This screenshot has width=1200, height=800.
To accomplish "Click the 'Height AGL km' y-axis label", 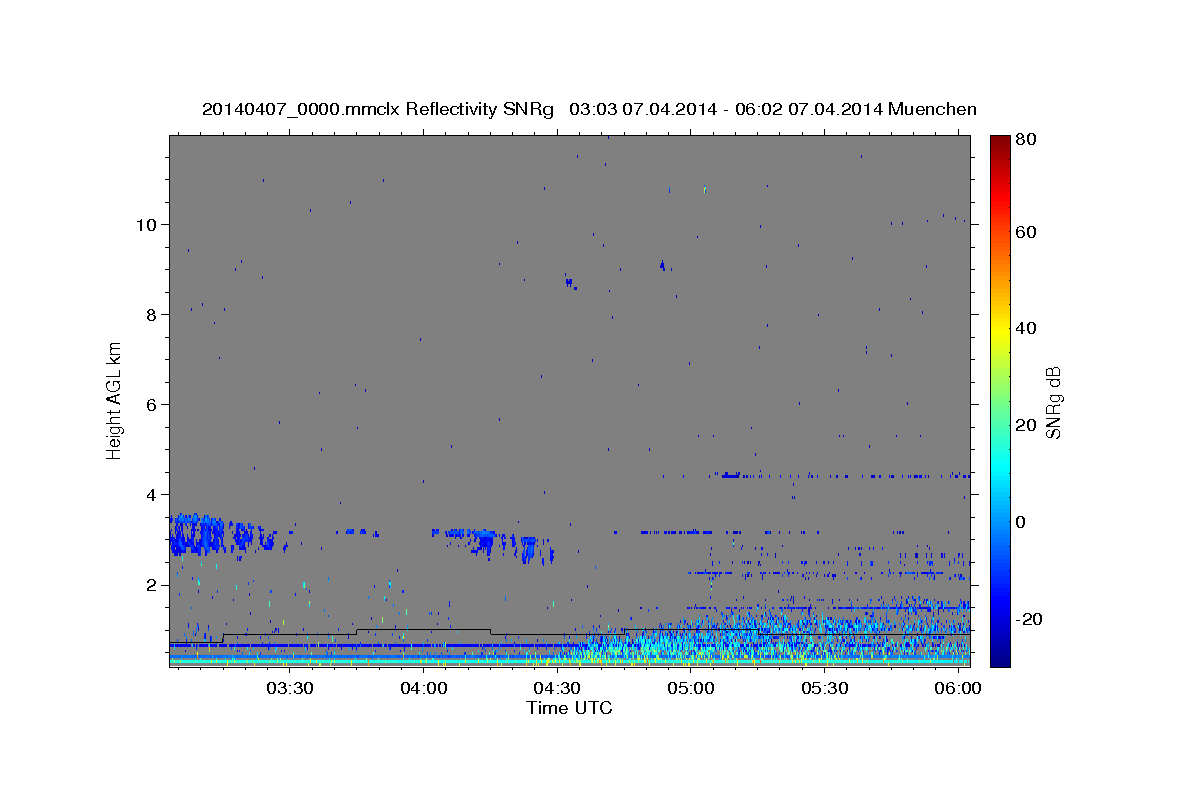I will coord(115,400).
